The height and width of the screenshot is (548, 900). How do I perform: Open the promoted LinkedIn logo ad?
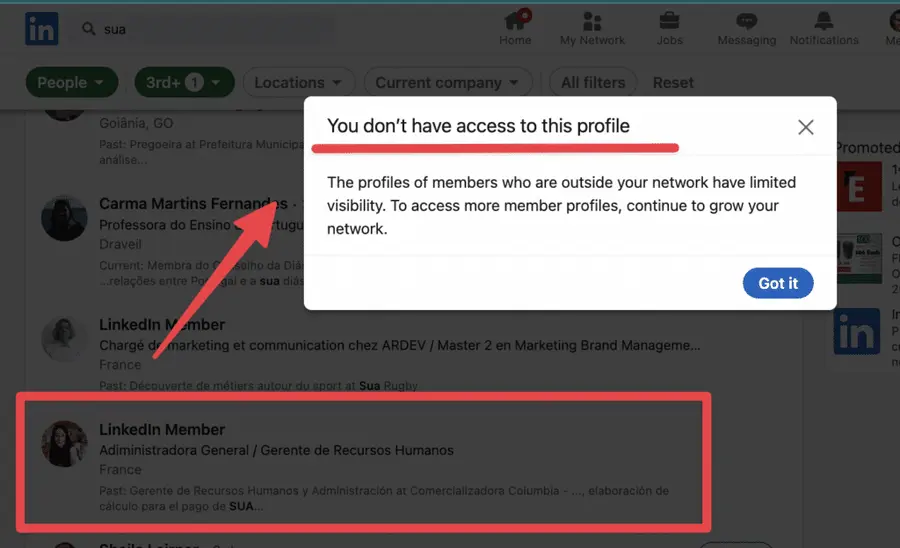857,331
